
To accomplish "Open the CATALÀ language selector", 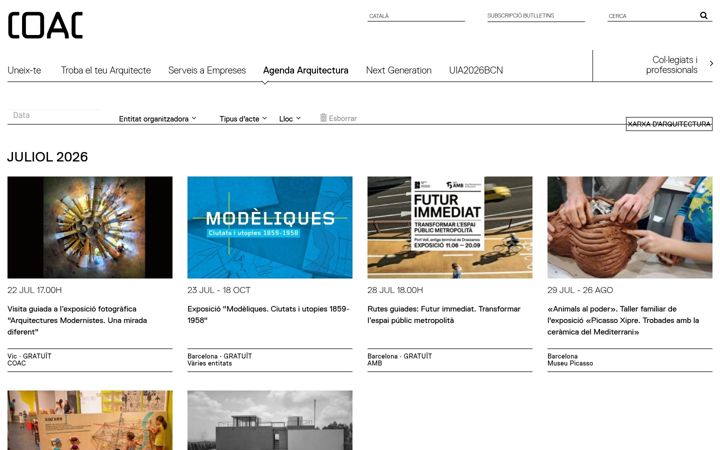I will pyautogui.click(x=416, y=16).
